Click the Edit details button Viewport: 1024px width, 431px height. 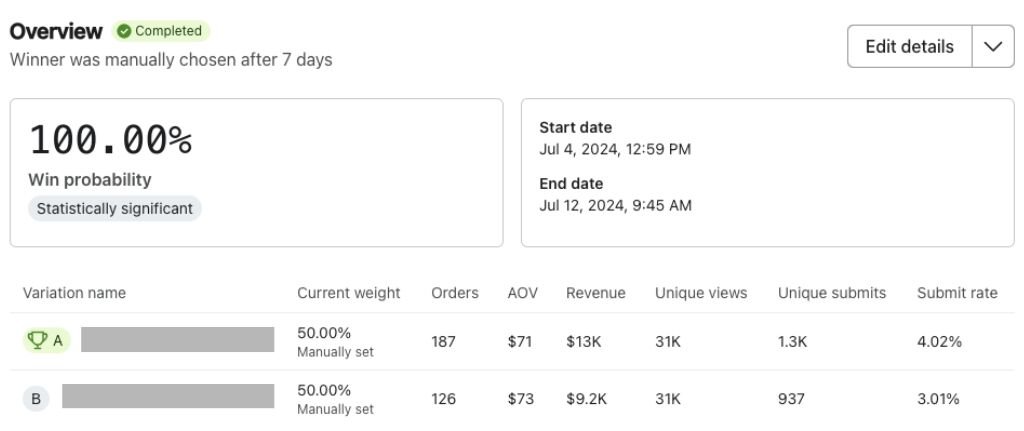pyautogui.click(x=909, y=47)
